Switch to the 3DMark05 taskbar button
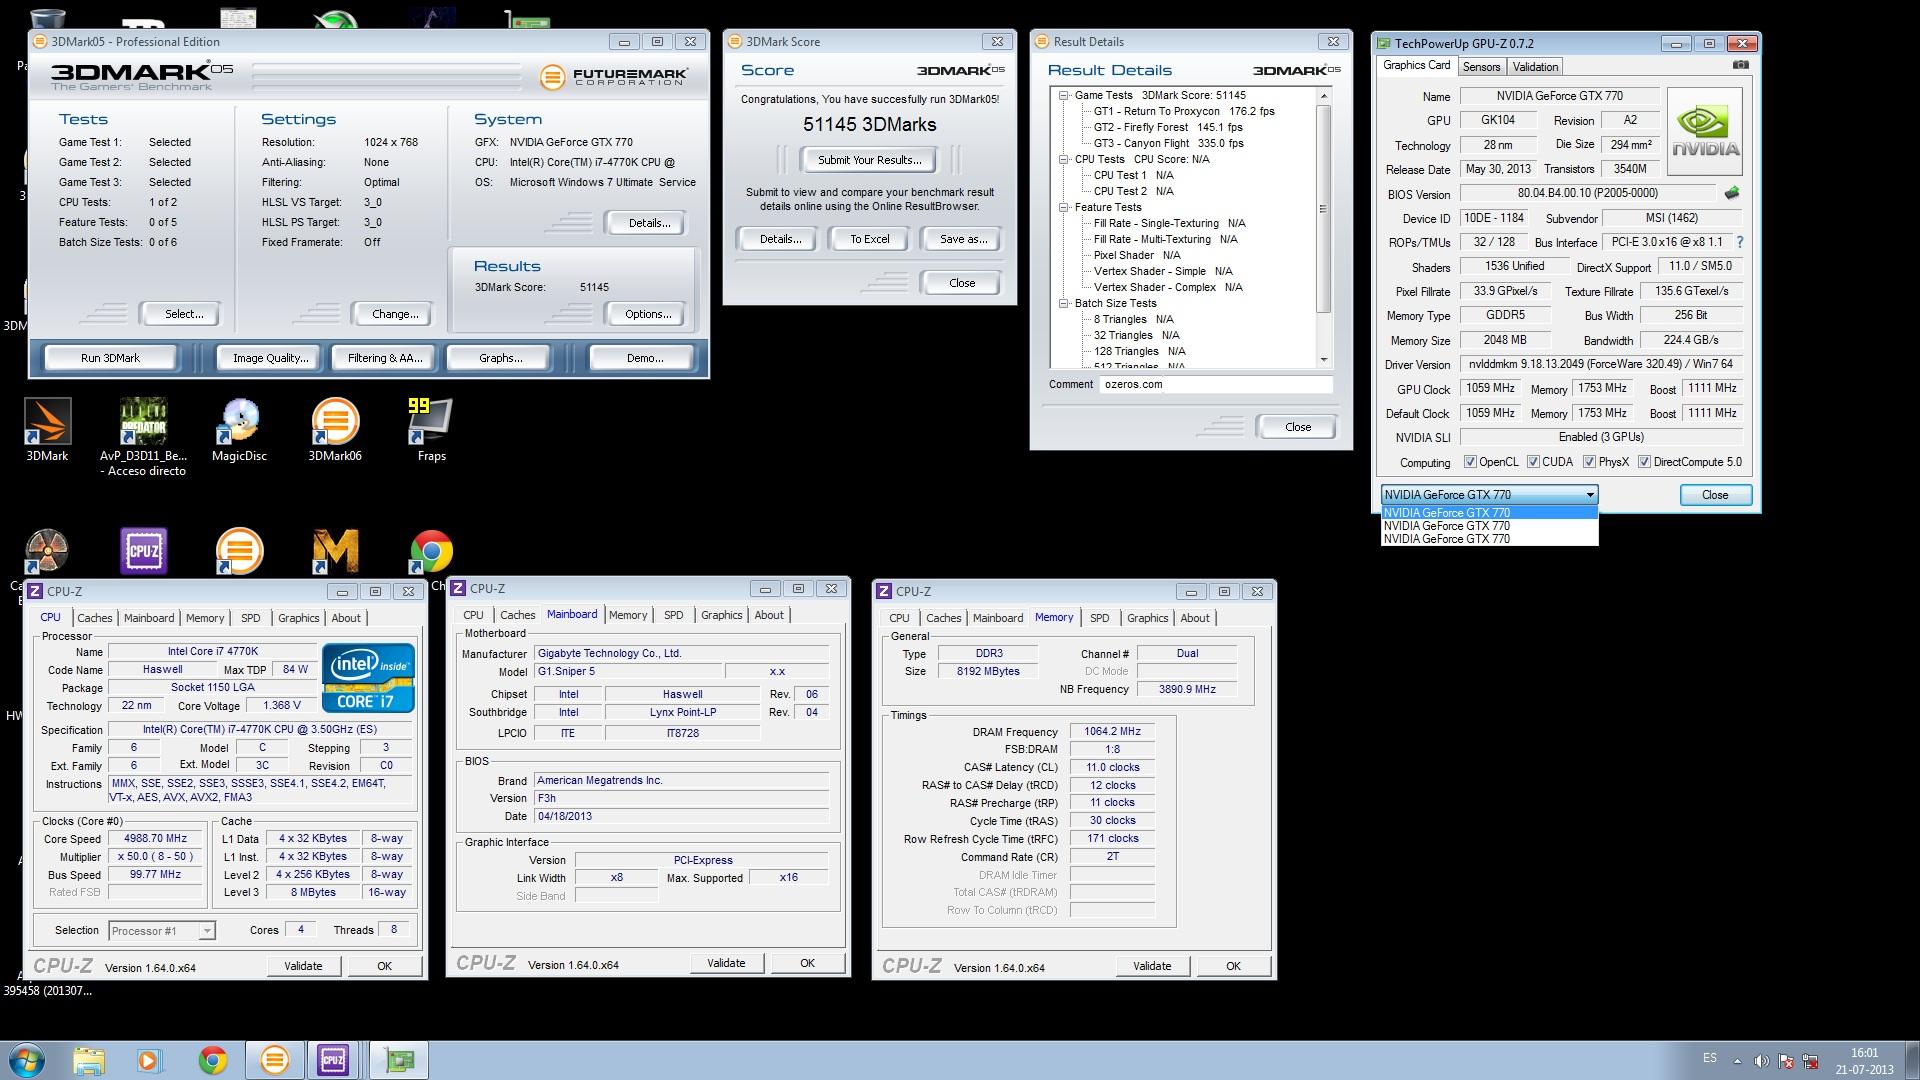The height and width of the screenshot is (1080, 1920). 274,1060
